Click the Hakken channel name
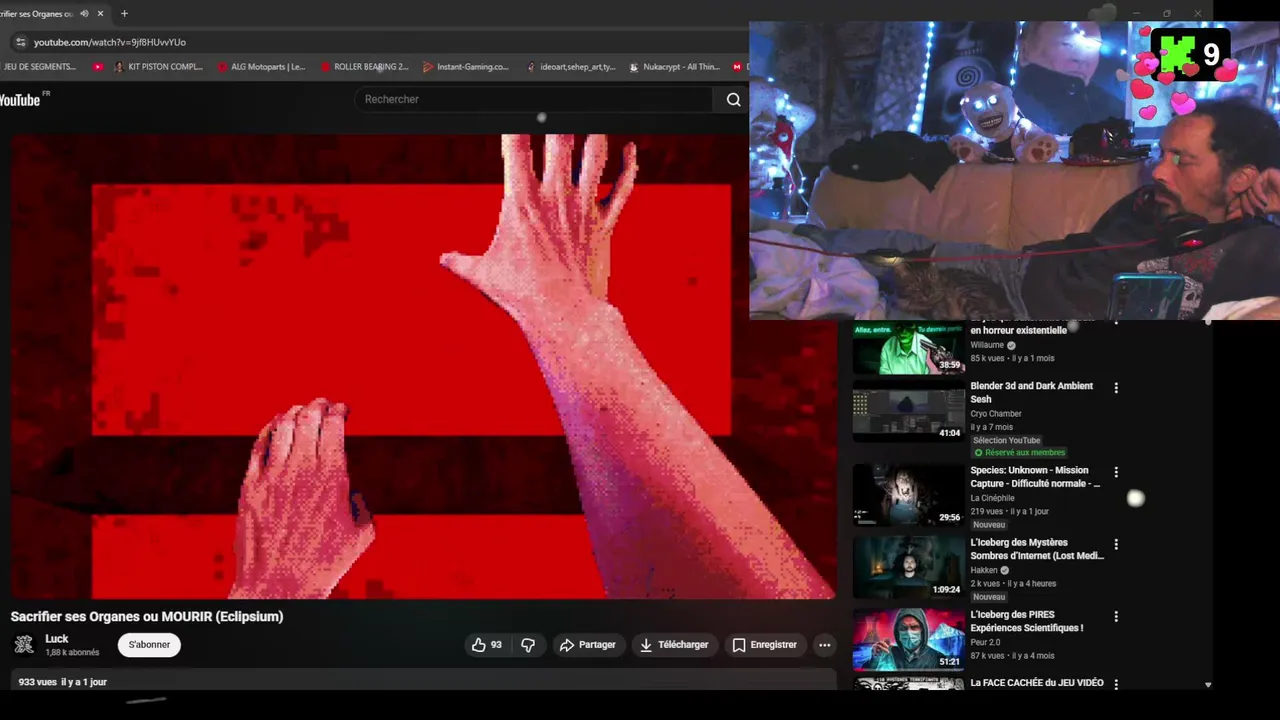This screenshot has width=1280, height=720. [x=984, y=571]
